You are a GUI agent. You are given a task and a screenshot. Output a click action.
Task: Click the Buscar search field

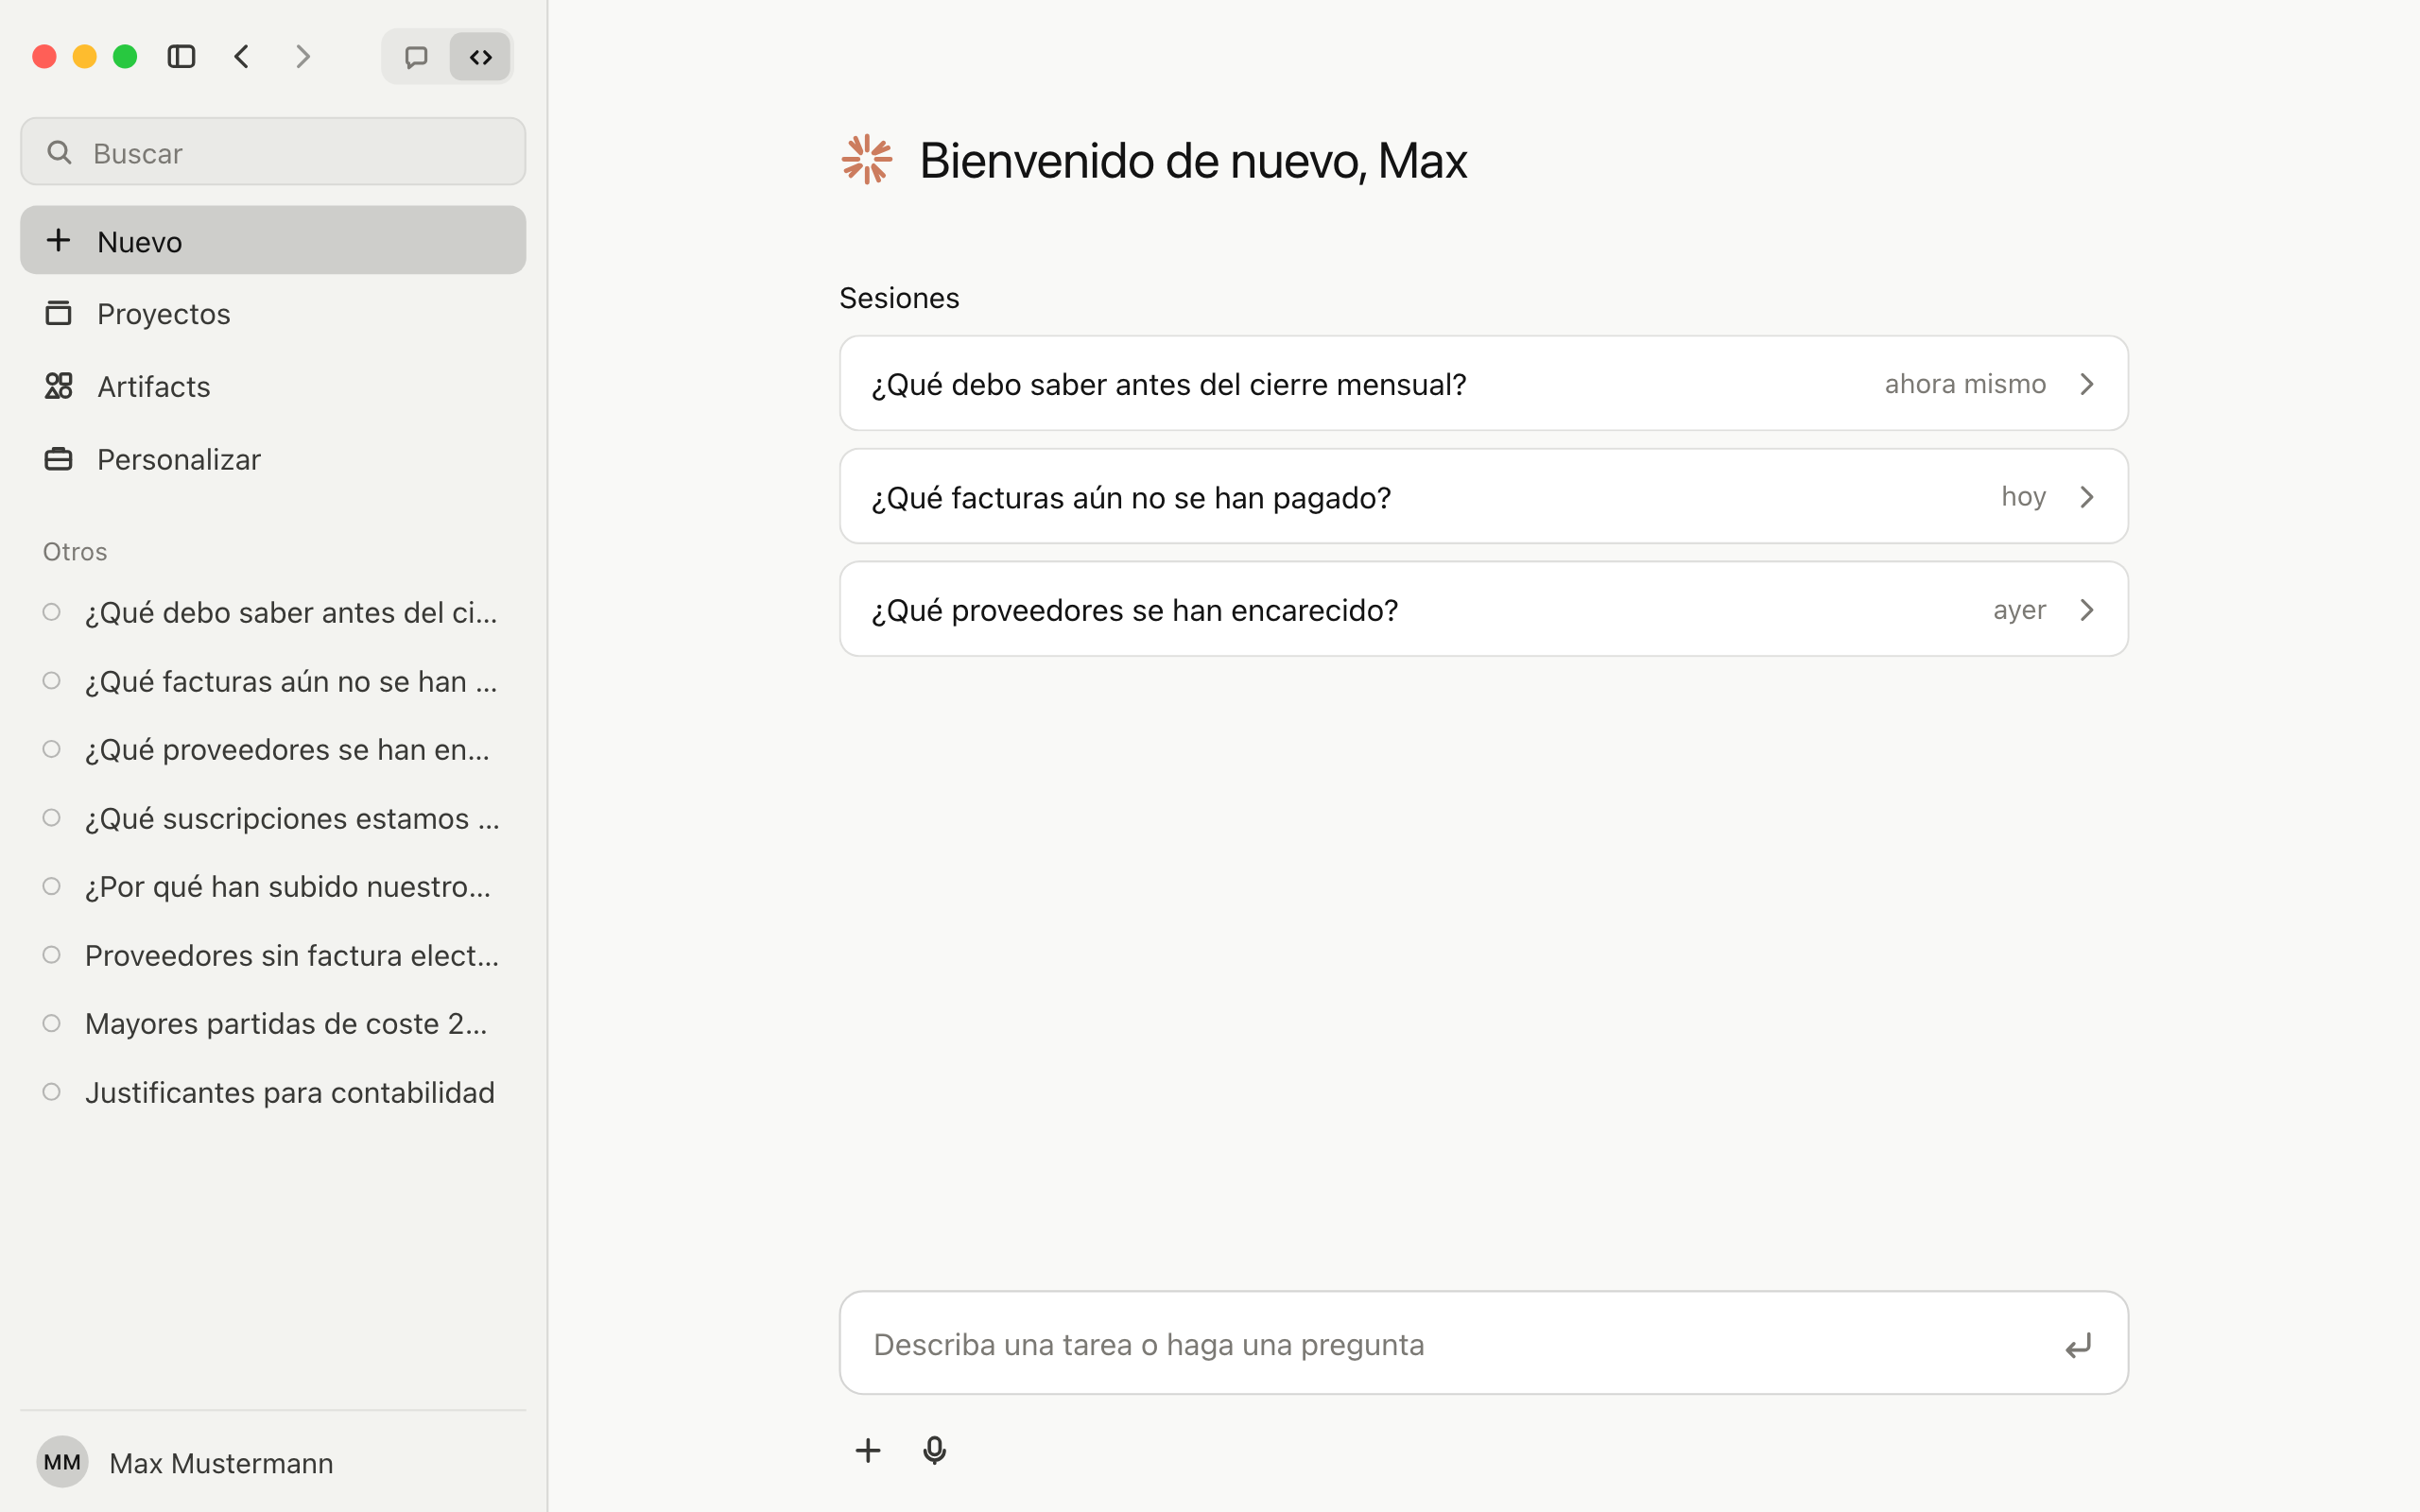[273, 152]
